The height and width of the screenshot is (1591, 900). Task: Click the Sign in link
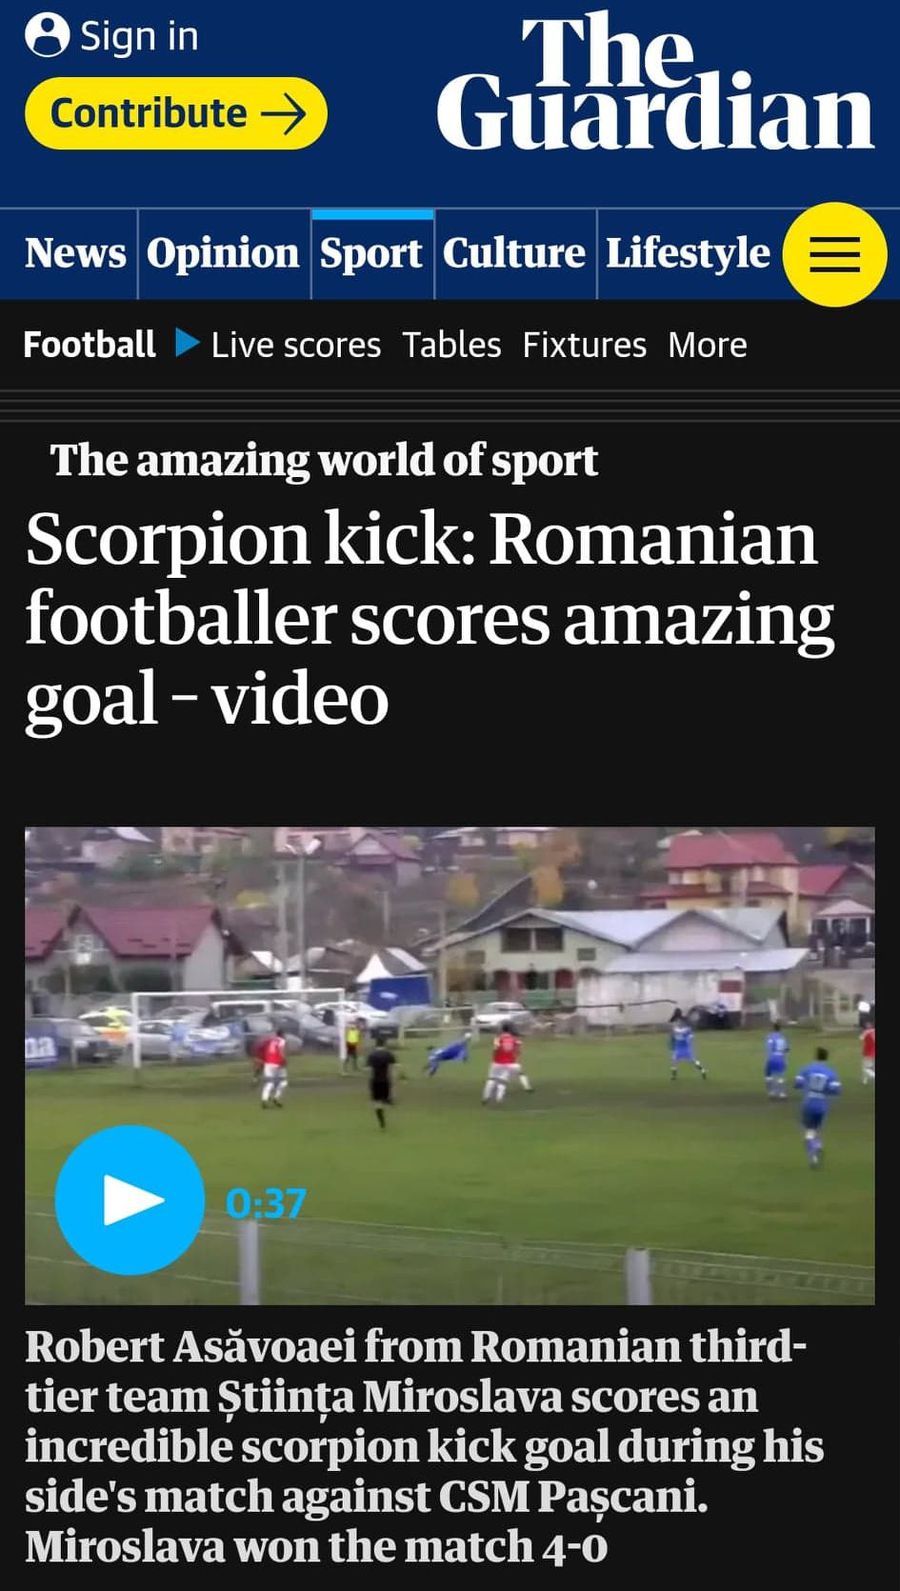(x=139, y=36)
